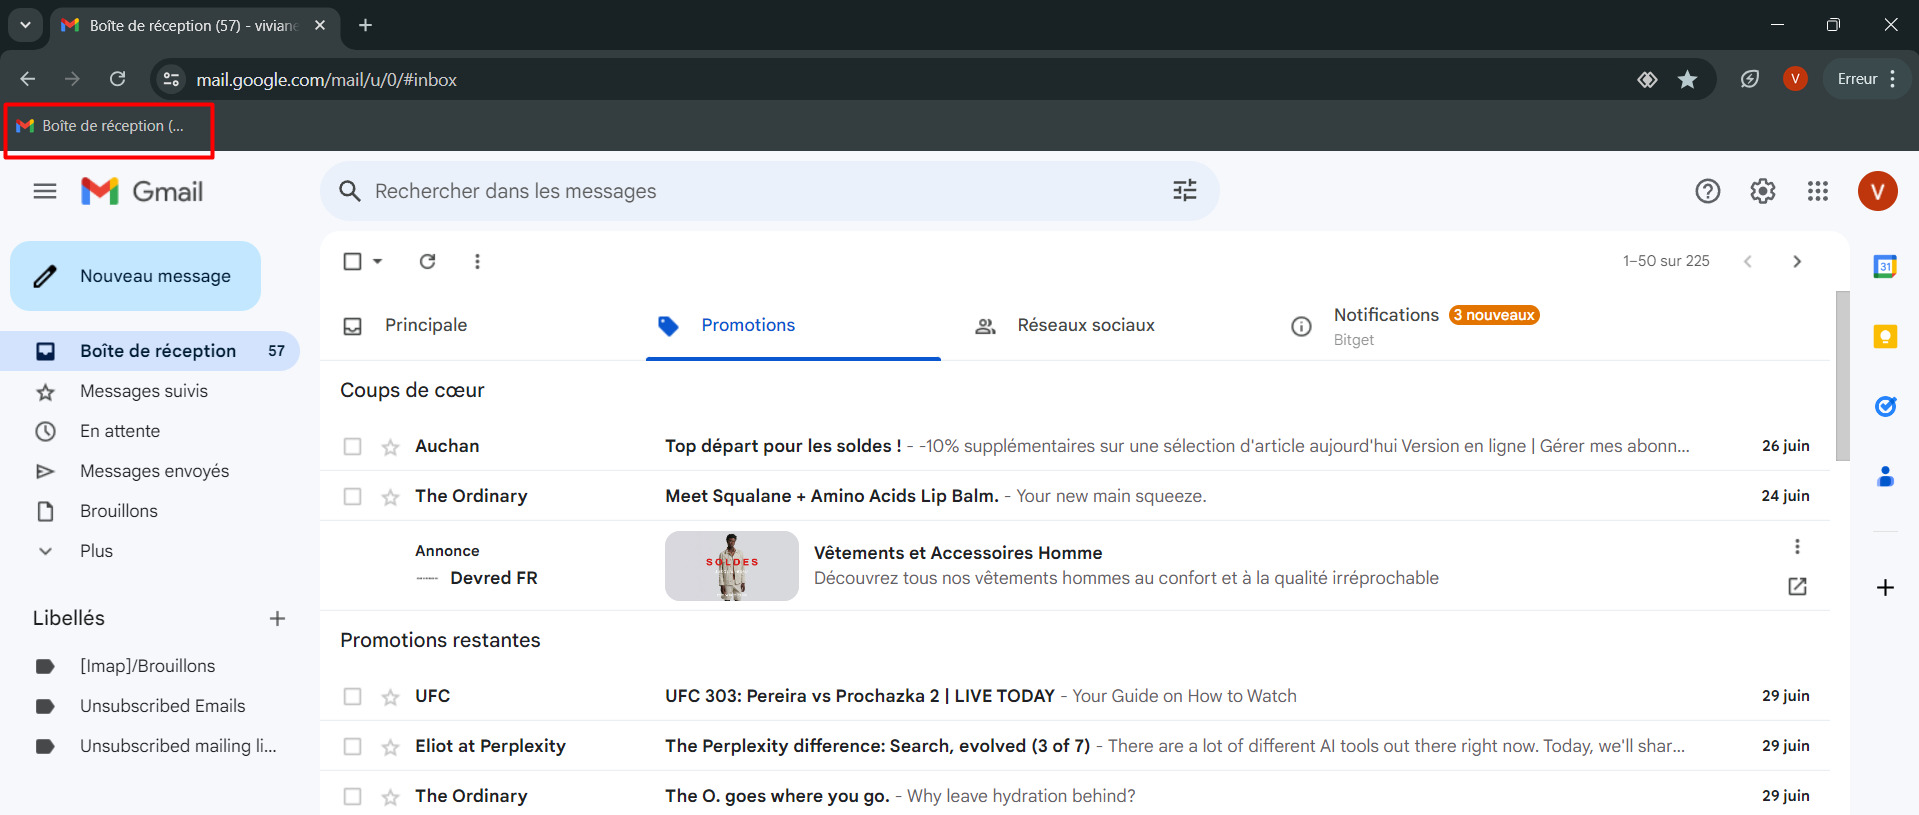Open Meet Squalane + Amino Acids email
Viewport: 1919px width, 815px height.
[x=1075, y=496]
